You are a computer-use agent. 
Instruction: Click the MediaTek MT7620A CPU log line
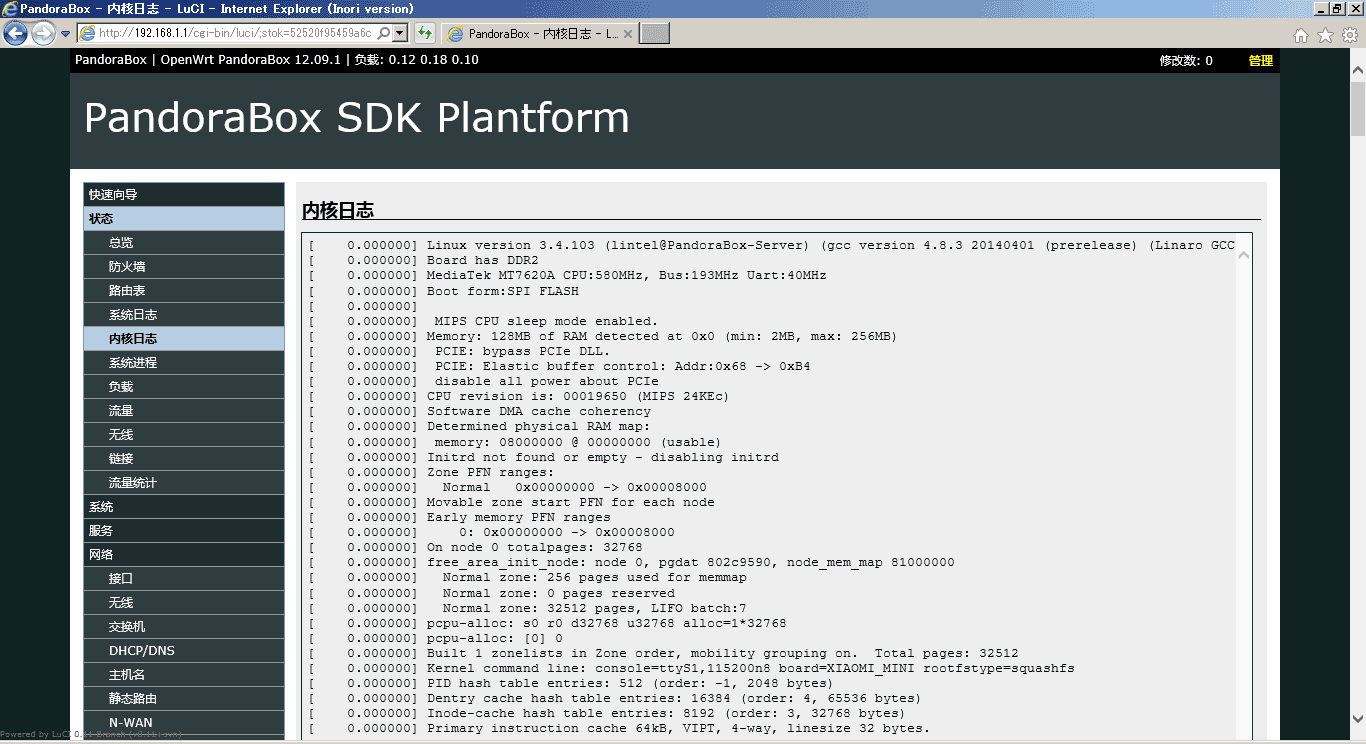567,276
